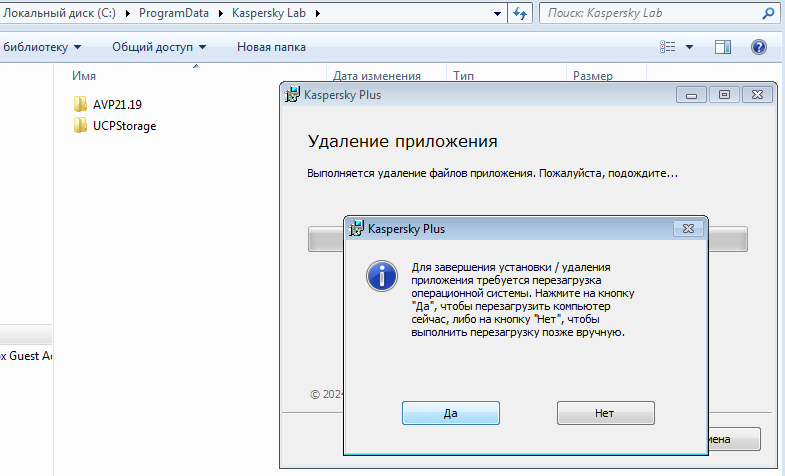Click the partially hidden Отмена button

click(x=734, y=439)
